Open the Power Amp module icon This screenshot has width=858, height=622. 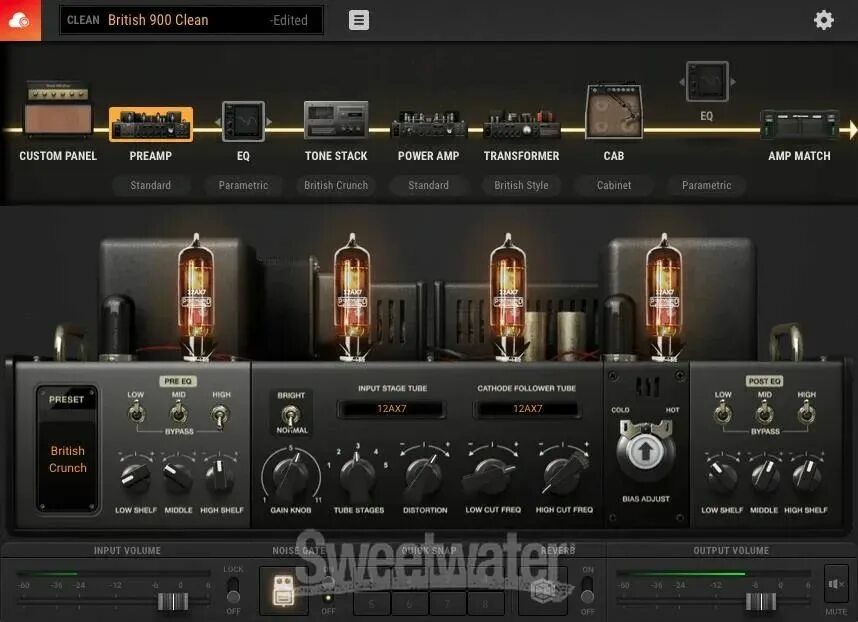428,124
